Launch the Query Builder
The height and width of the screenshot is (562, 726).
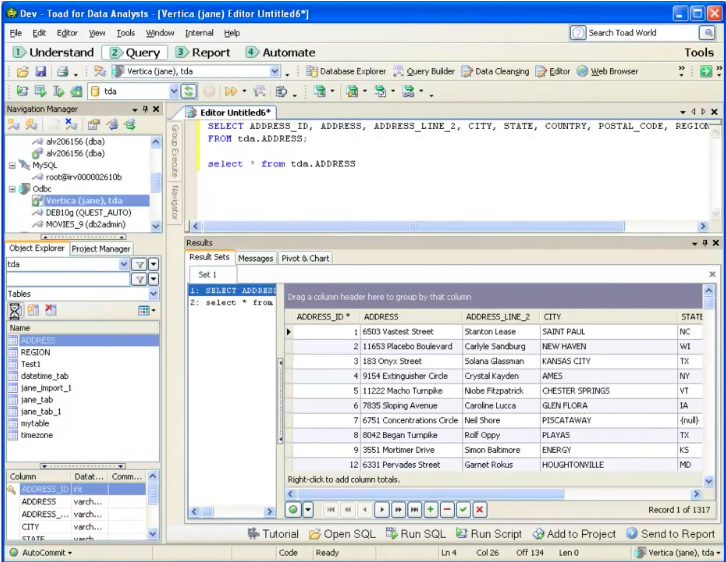[424, 72]
